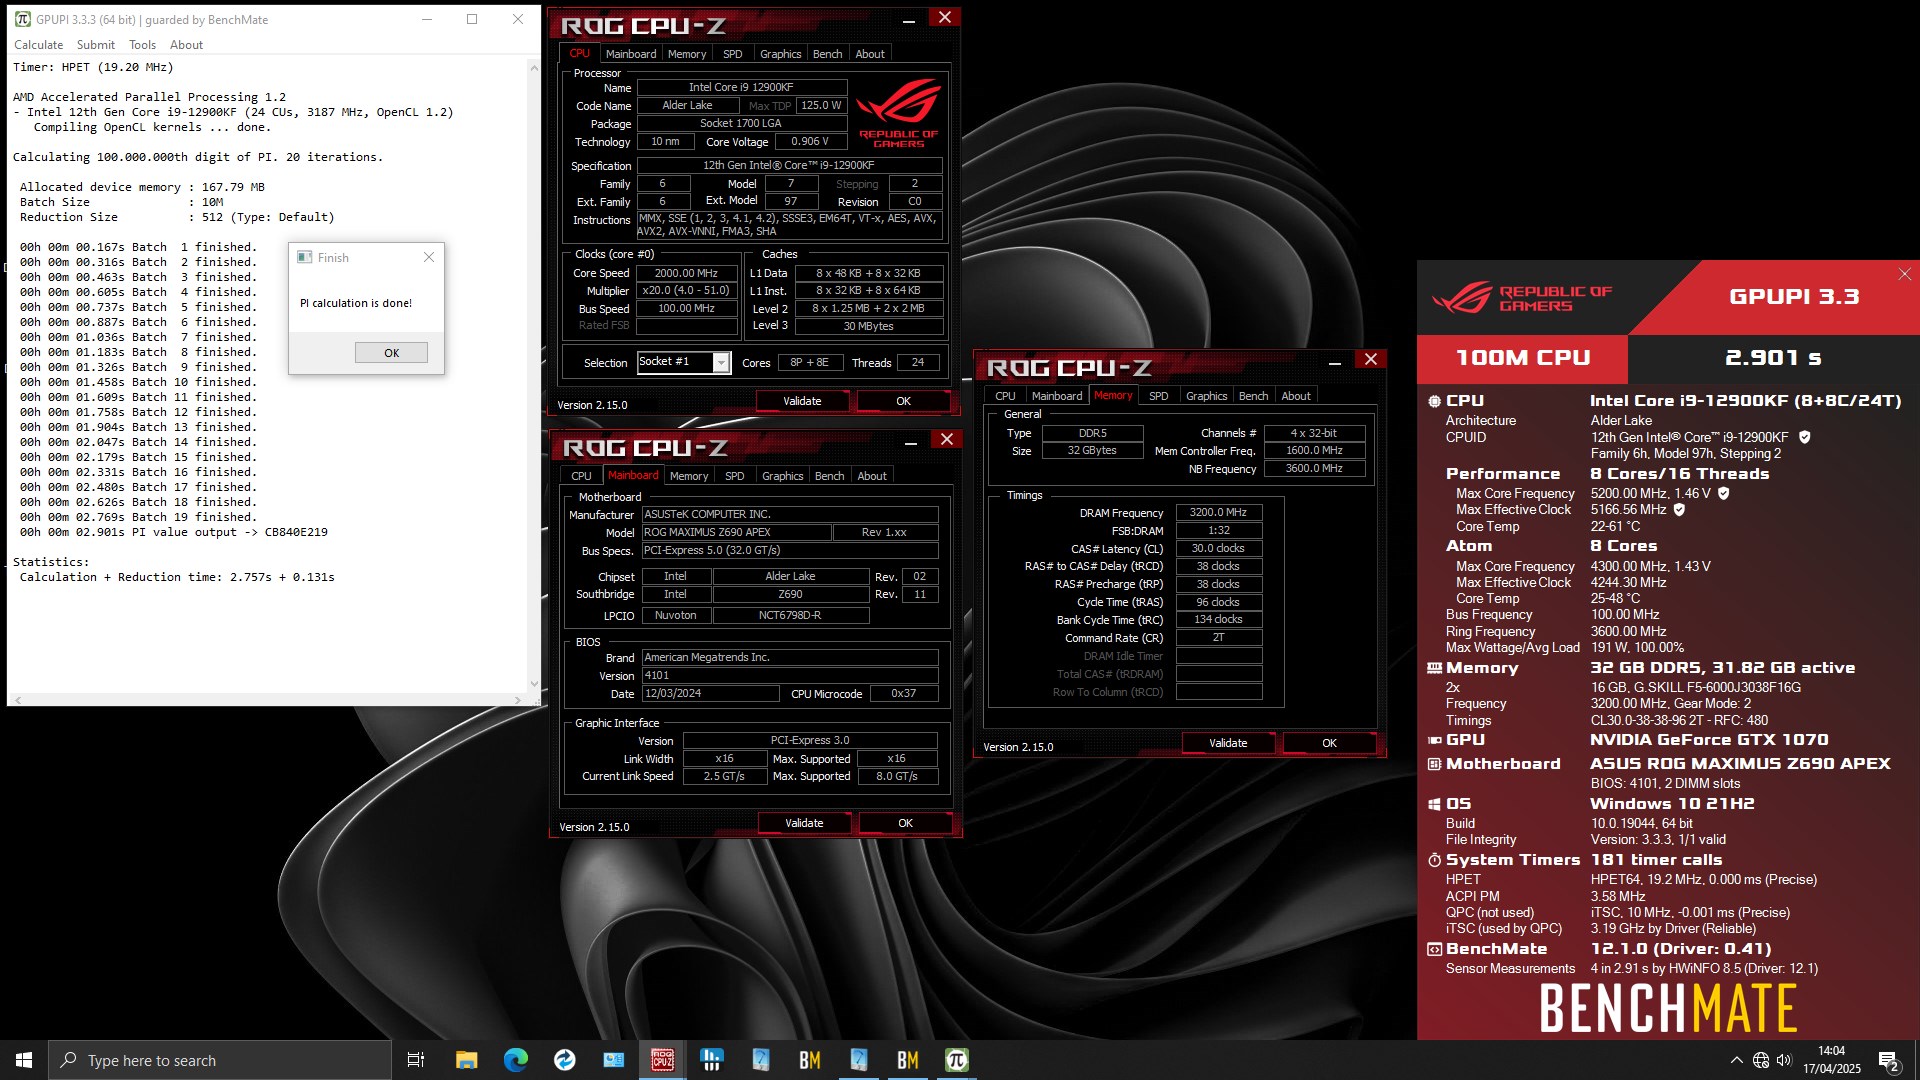Click the BIOS Version 4101 field
Viewport: 1920px width, 1080px height.
pyautogui.click(x=790, y=675)
